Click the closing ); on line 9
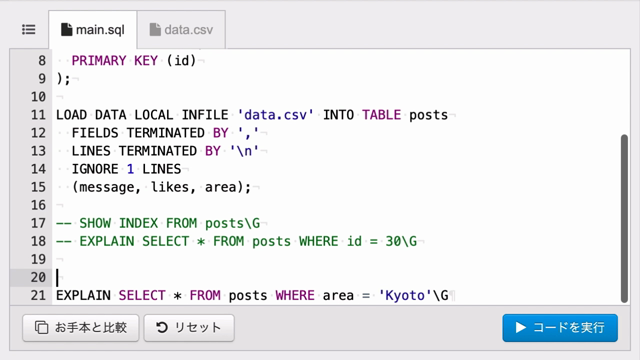The image size is (640, 360). click(x=63, y=79)
